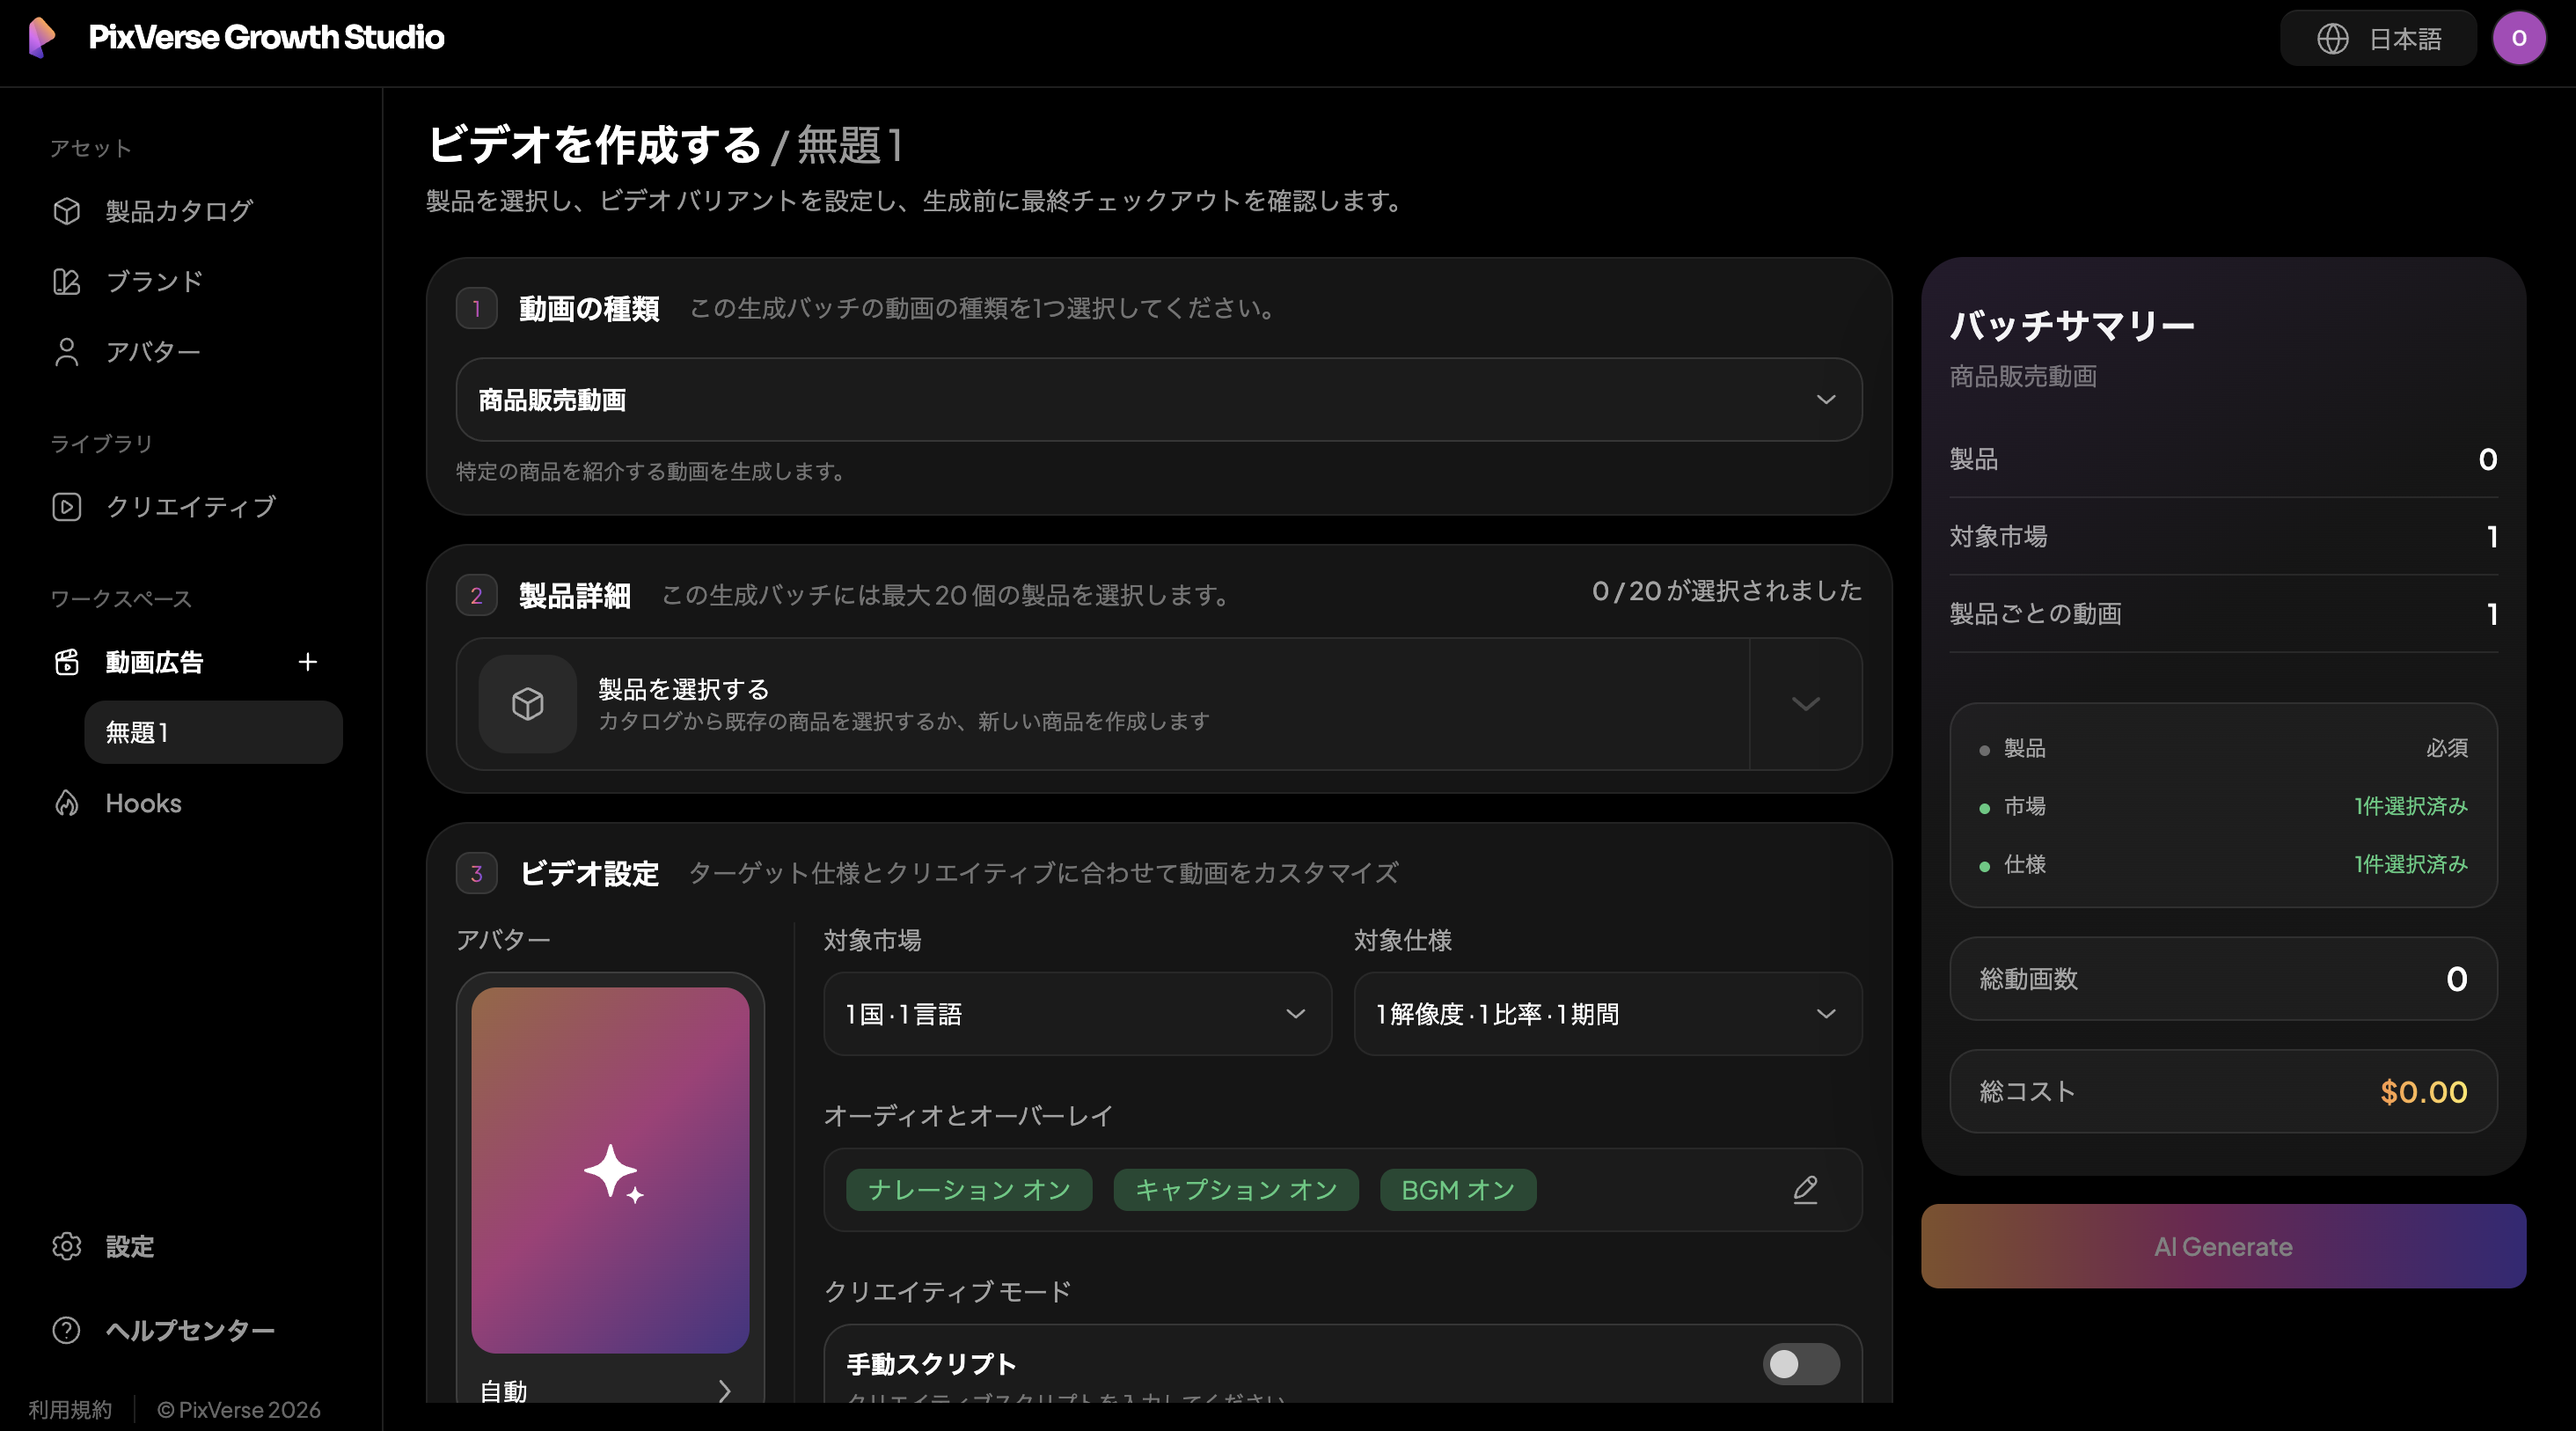The width and height of the screenshot is (2576, 1431).
Task: Click the PixVerse Growth Studio title
Action: (266, 37)
